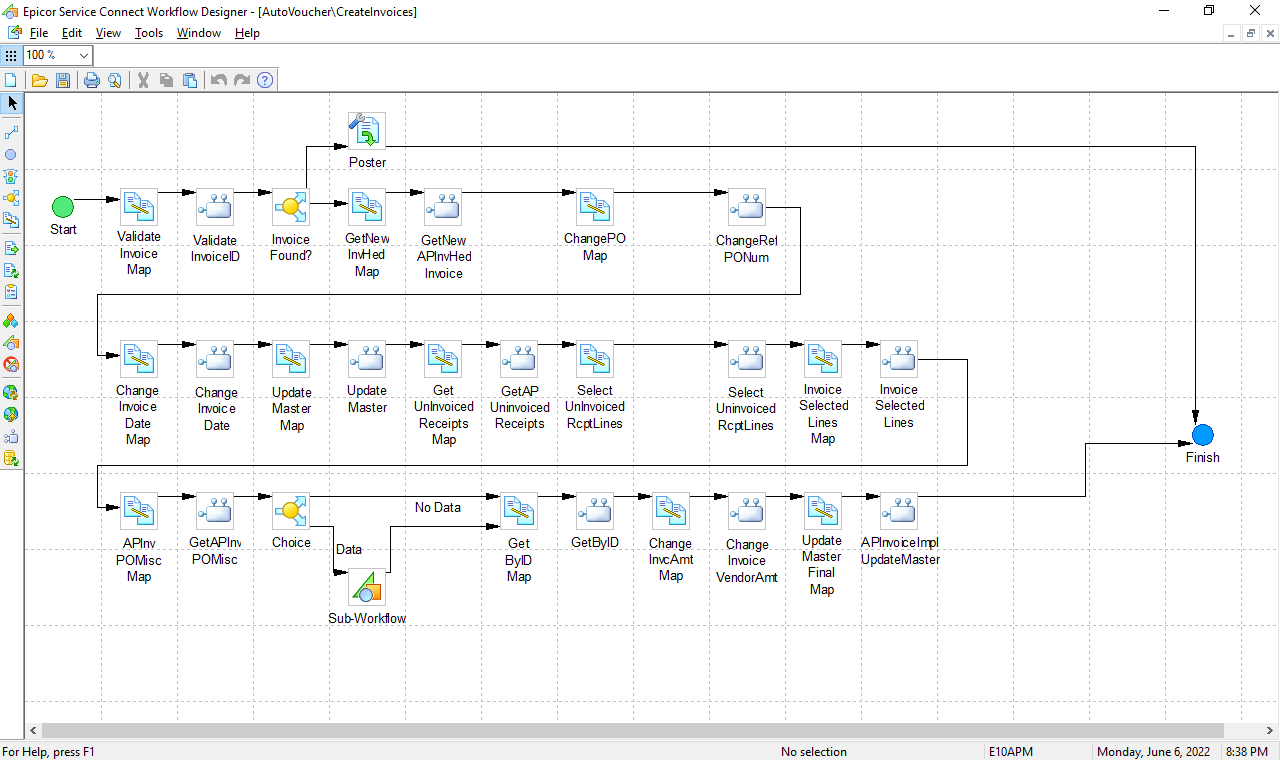Redo the last undone action
This screenshot has height=760, width=1280.
click(x=241, y=80)
